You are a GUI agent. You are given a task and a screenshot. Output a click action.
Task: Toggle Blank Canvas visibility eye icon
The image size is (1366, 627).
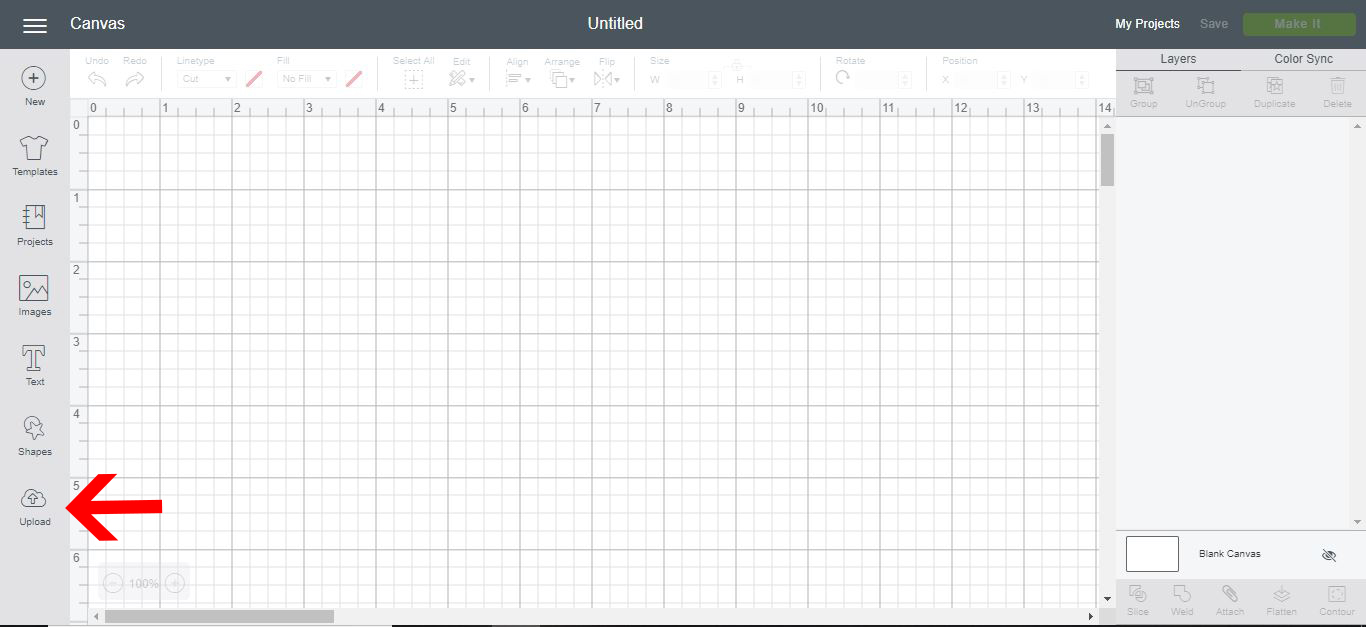click(1328, 555)
